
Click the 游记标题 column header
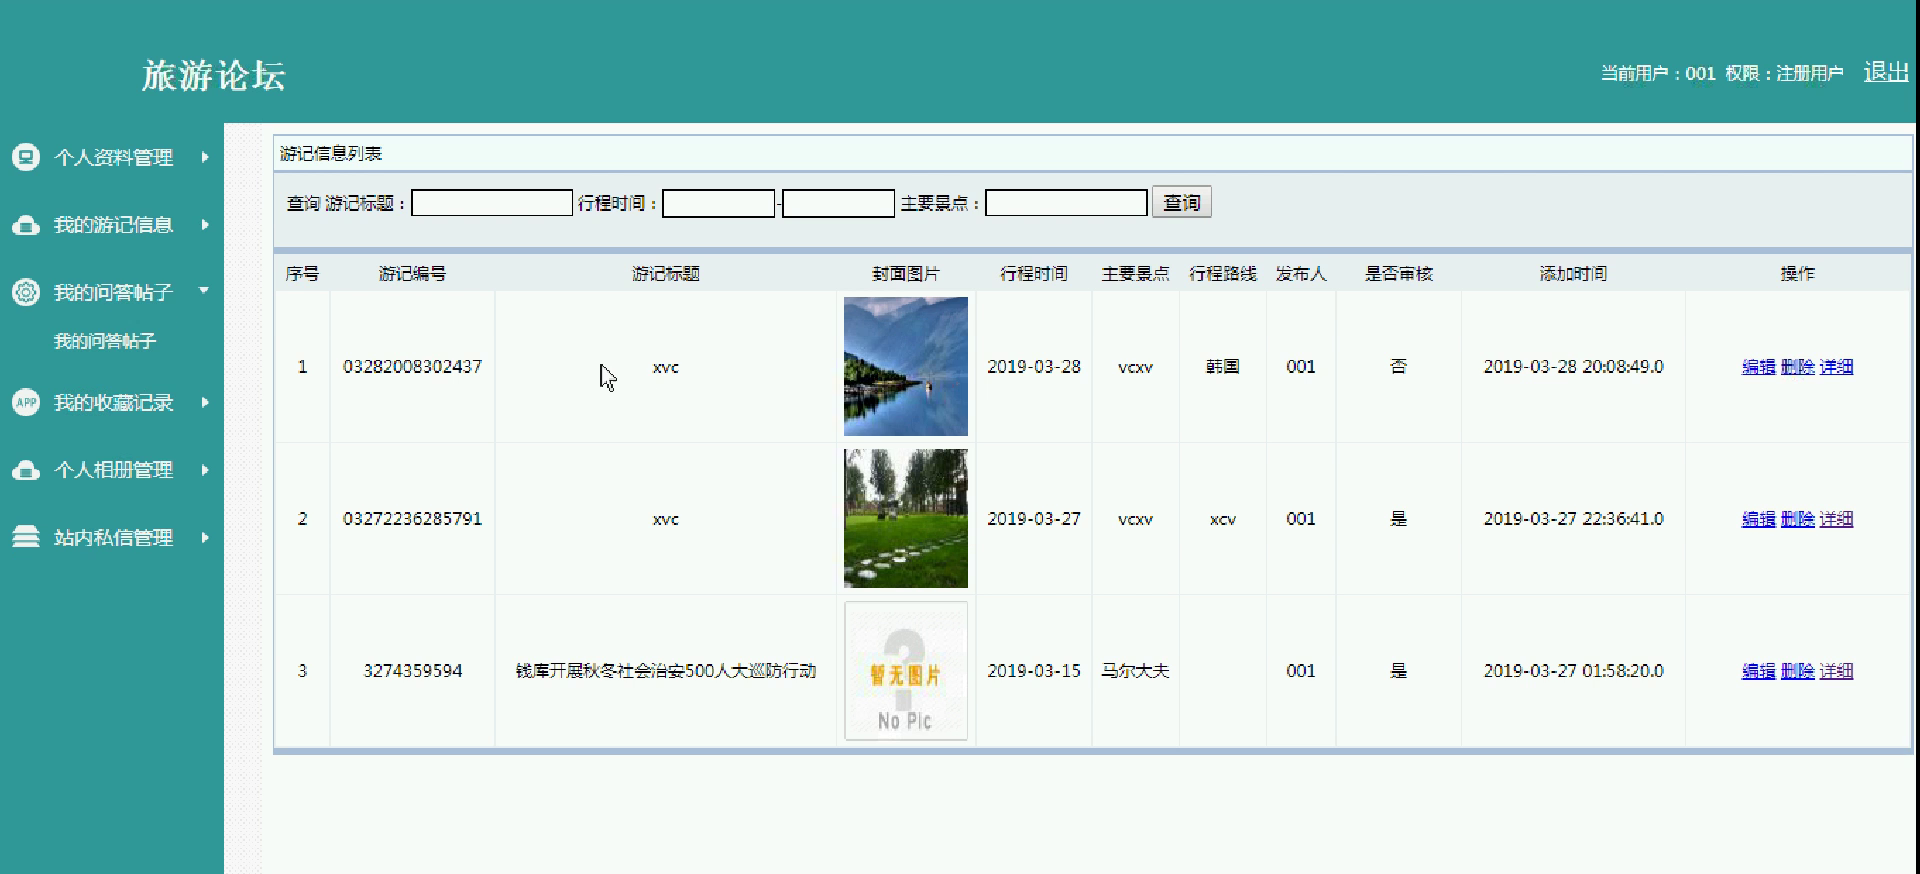[x=666, y=273]
